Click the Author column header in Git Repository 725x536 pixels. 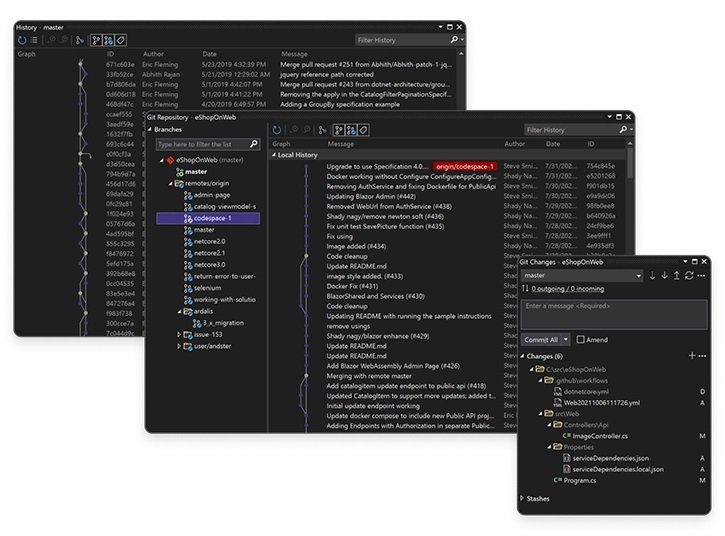click(x=514, y=144)
